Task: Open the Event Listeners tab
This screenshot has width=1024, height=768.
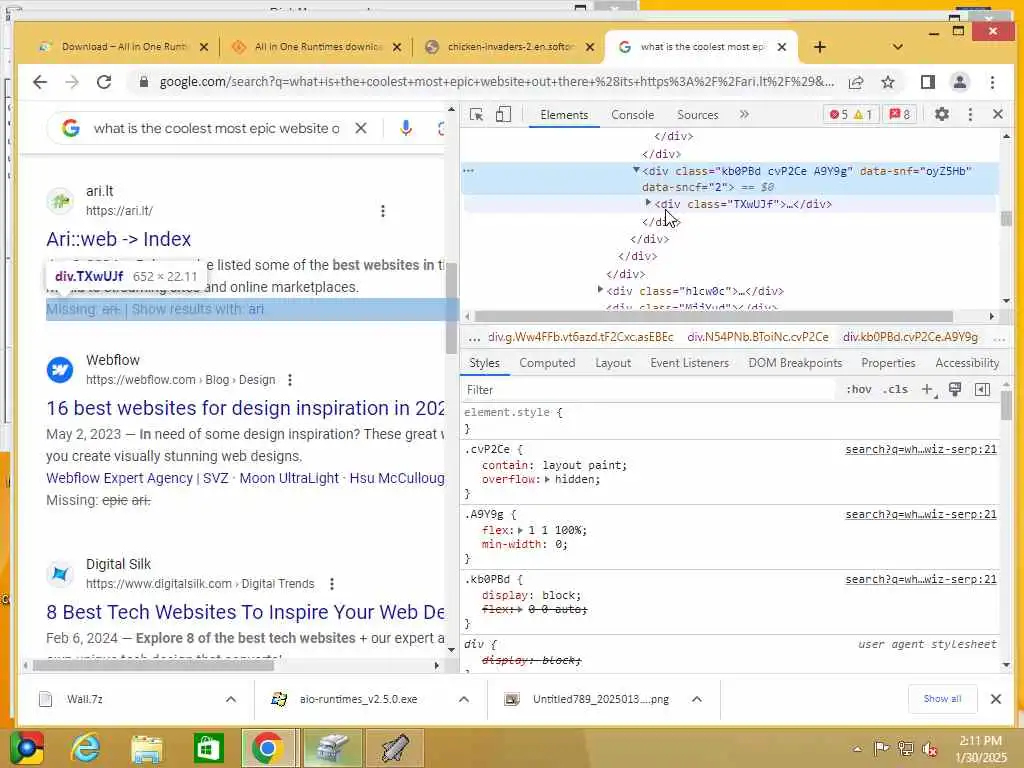Action: coord(689,362)
